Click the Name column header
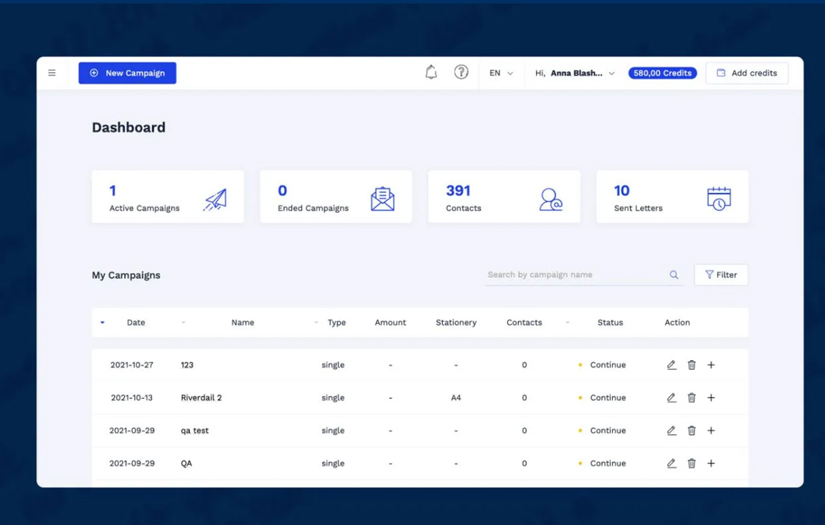Screen dimensions: 825x525 [x=242, y=323]
